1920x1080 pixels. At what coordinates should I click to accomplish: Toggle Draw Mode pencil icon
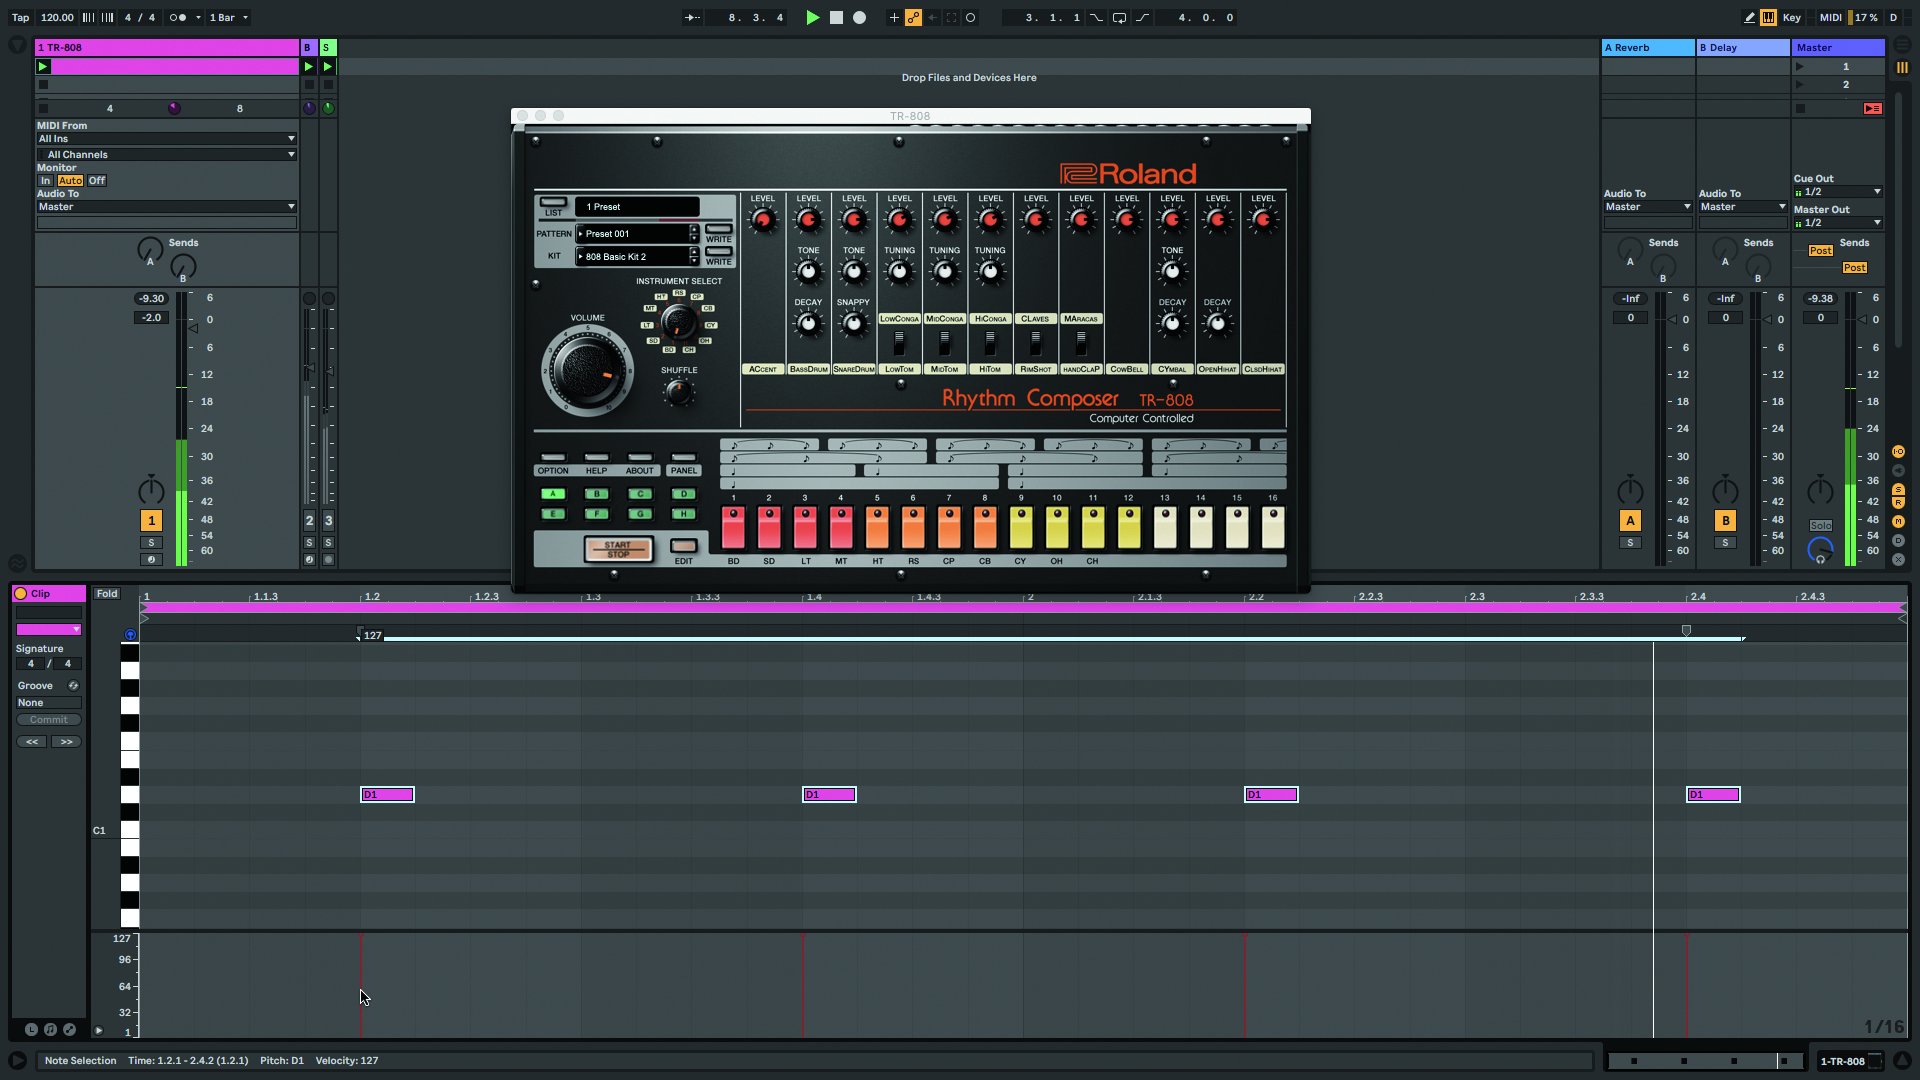click(1749, 17)
